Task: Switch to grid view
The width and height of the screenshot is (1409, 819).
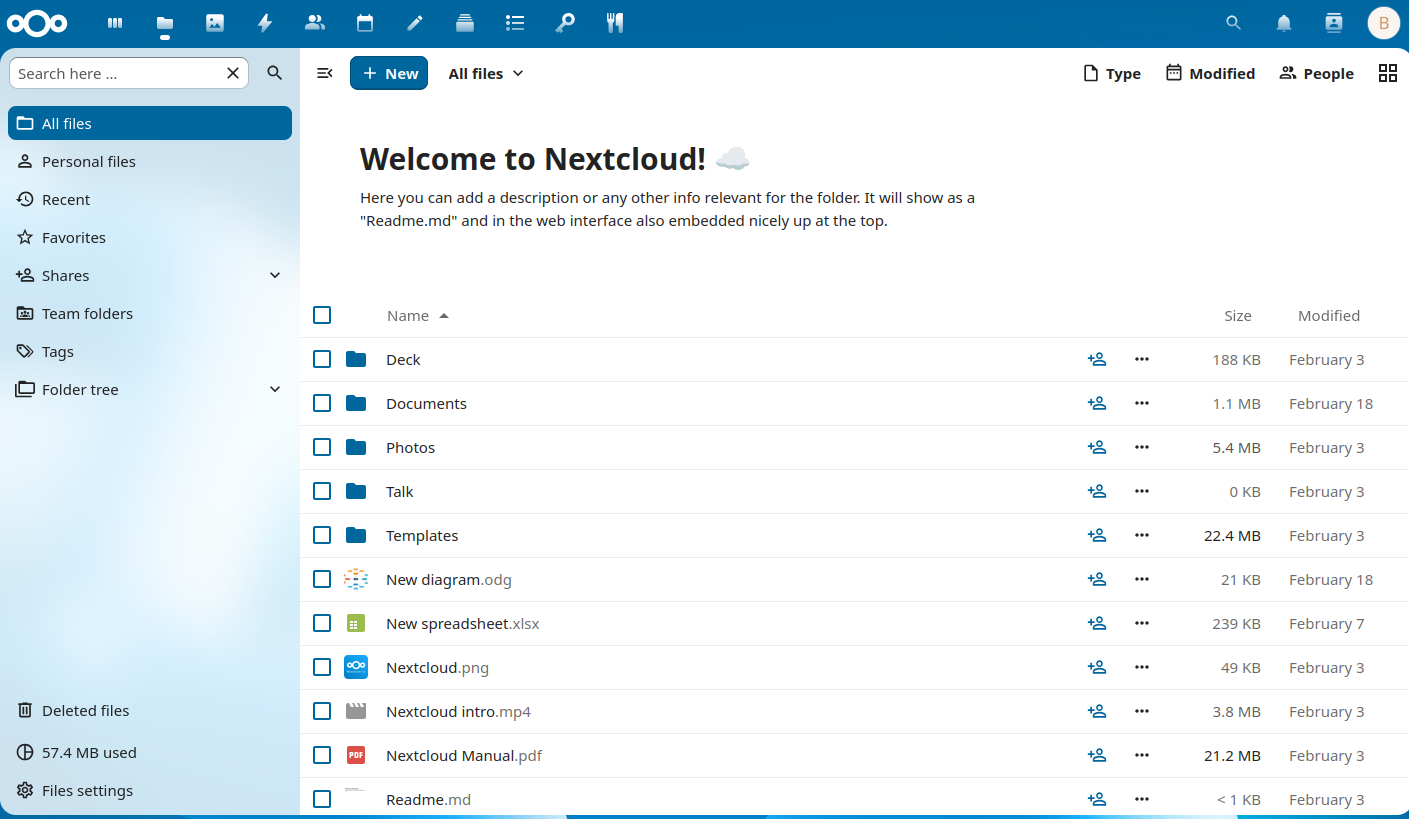Action: pyautogui.click(x=1388, y=73)
